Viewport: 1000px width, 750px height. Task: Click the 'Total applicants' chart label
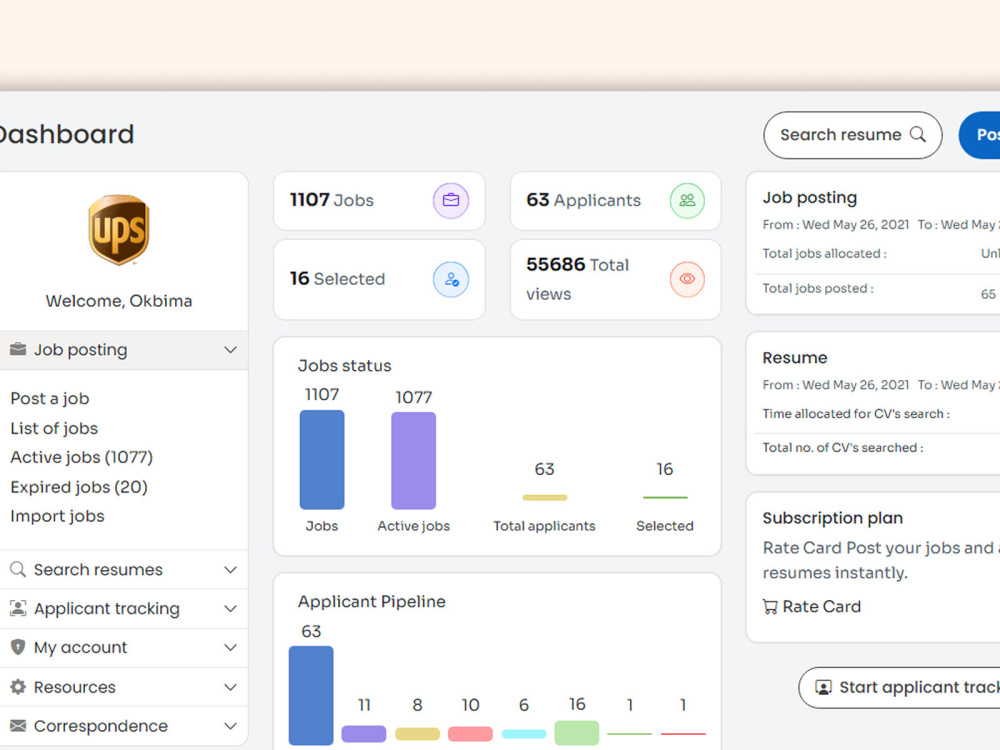[x=544, y=526]
